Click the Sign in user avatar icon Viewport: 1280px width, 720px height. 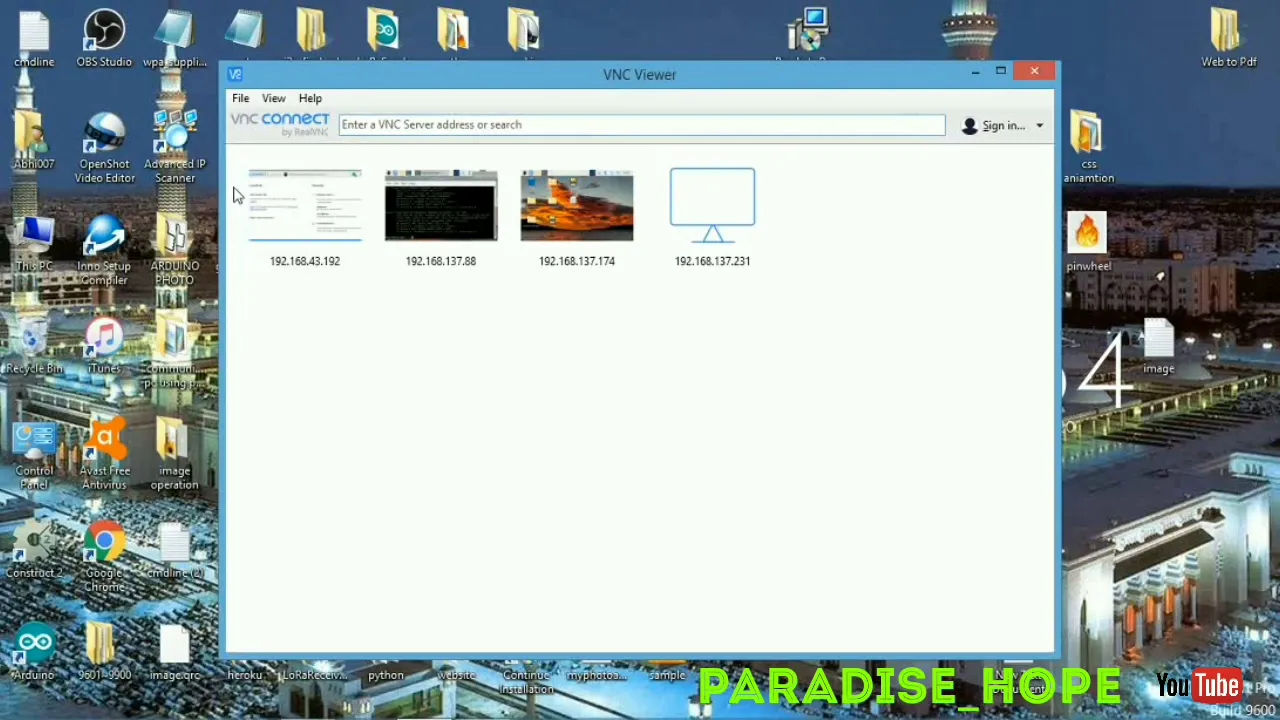click(969, 126)
